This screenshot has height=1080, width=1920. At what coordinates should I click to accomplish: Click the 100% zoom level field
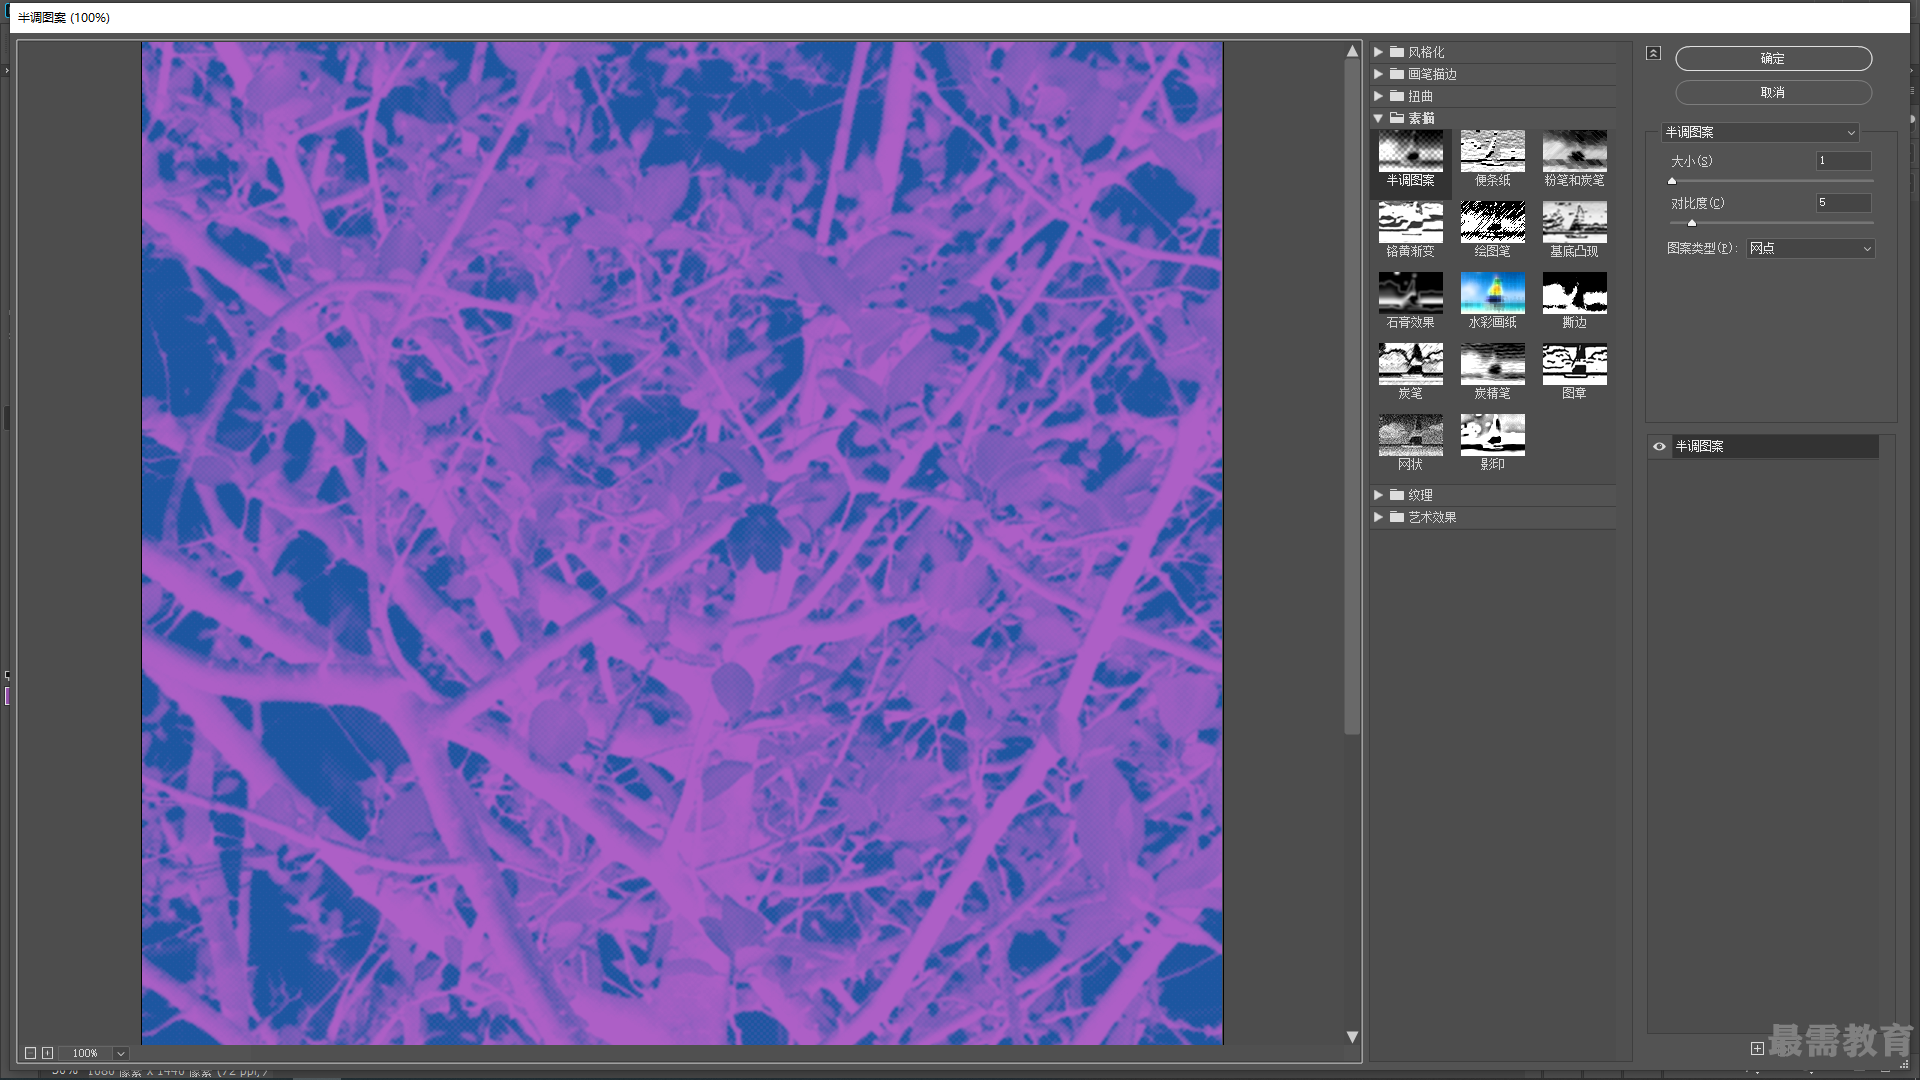[x=85, y=1053]
